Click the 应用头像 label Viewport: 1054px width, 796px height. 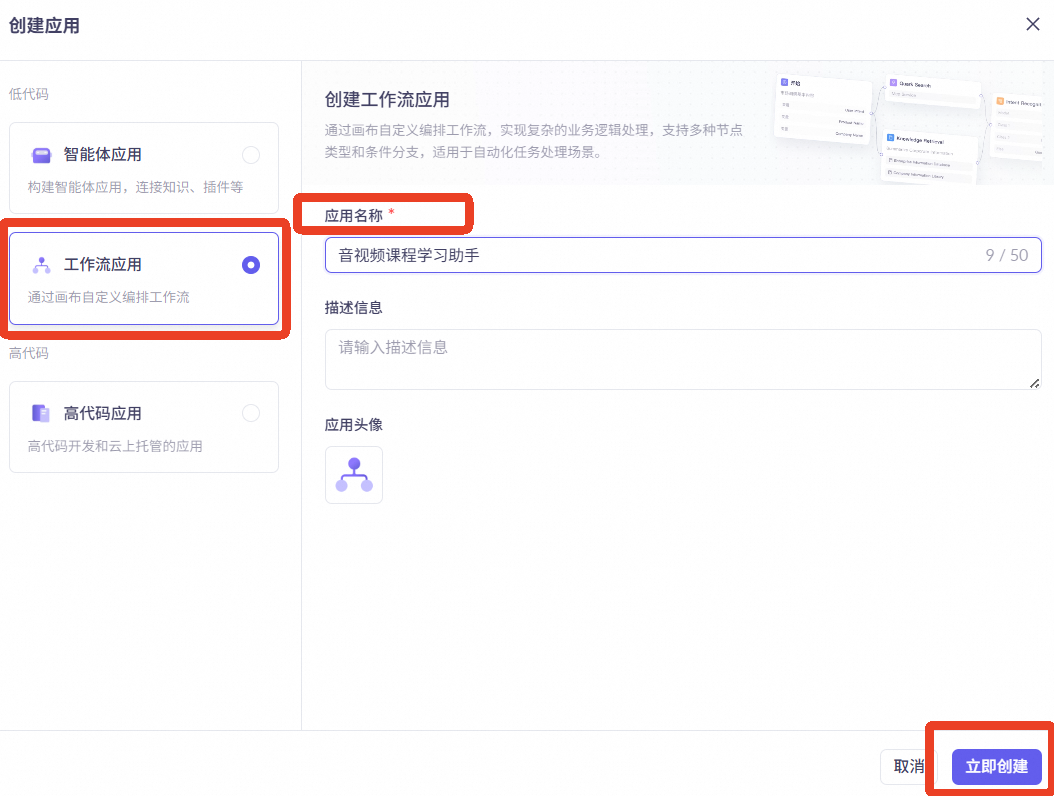(354, 425)
